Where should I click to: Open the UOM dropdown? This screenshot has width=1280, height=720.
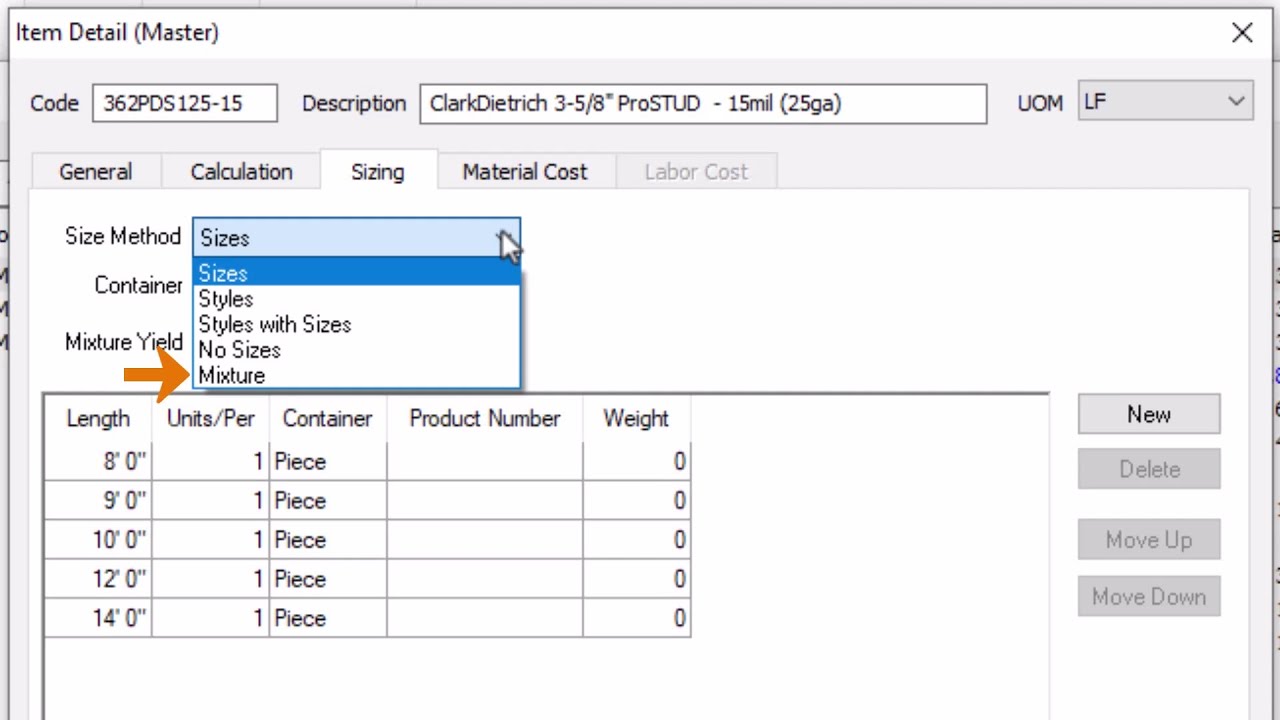[x=1236, y=102]
